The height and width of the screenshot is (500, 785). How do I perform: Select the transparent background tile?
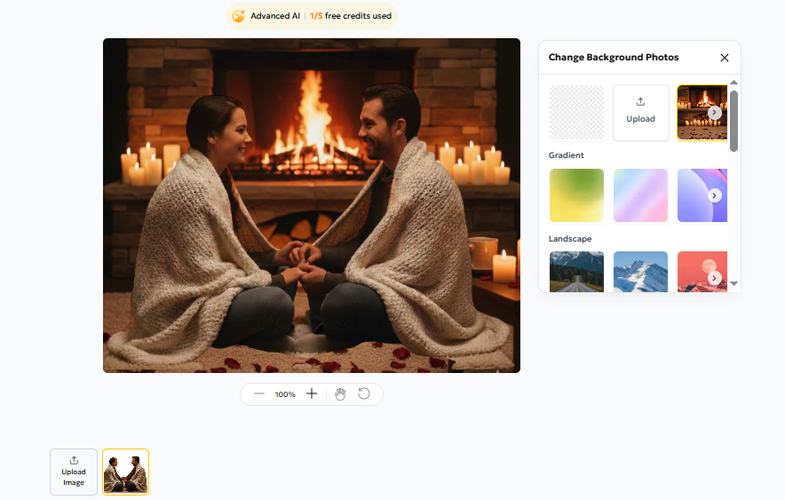577,113
